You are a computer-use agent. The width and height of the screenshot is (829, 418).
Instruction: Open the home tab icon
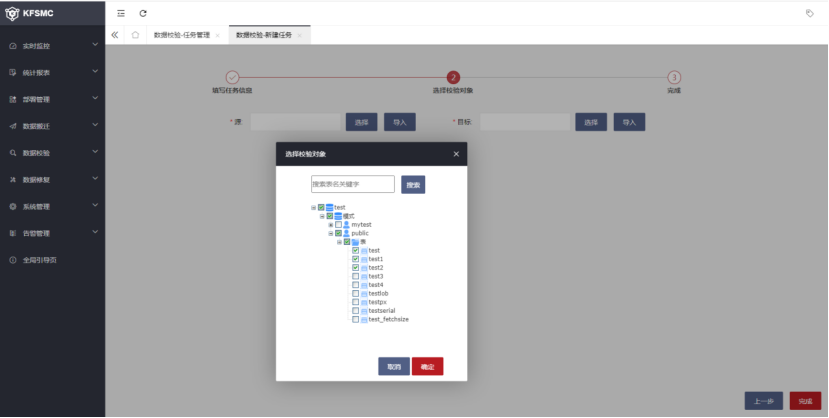tap(135, 35)
